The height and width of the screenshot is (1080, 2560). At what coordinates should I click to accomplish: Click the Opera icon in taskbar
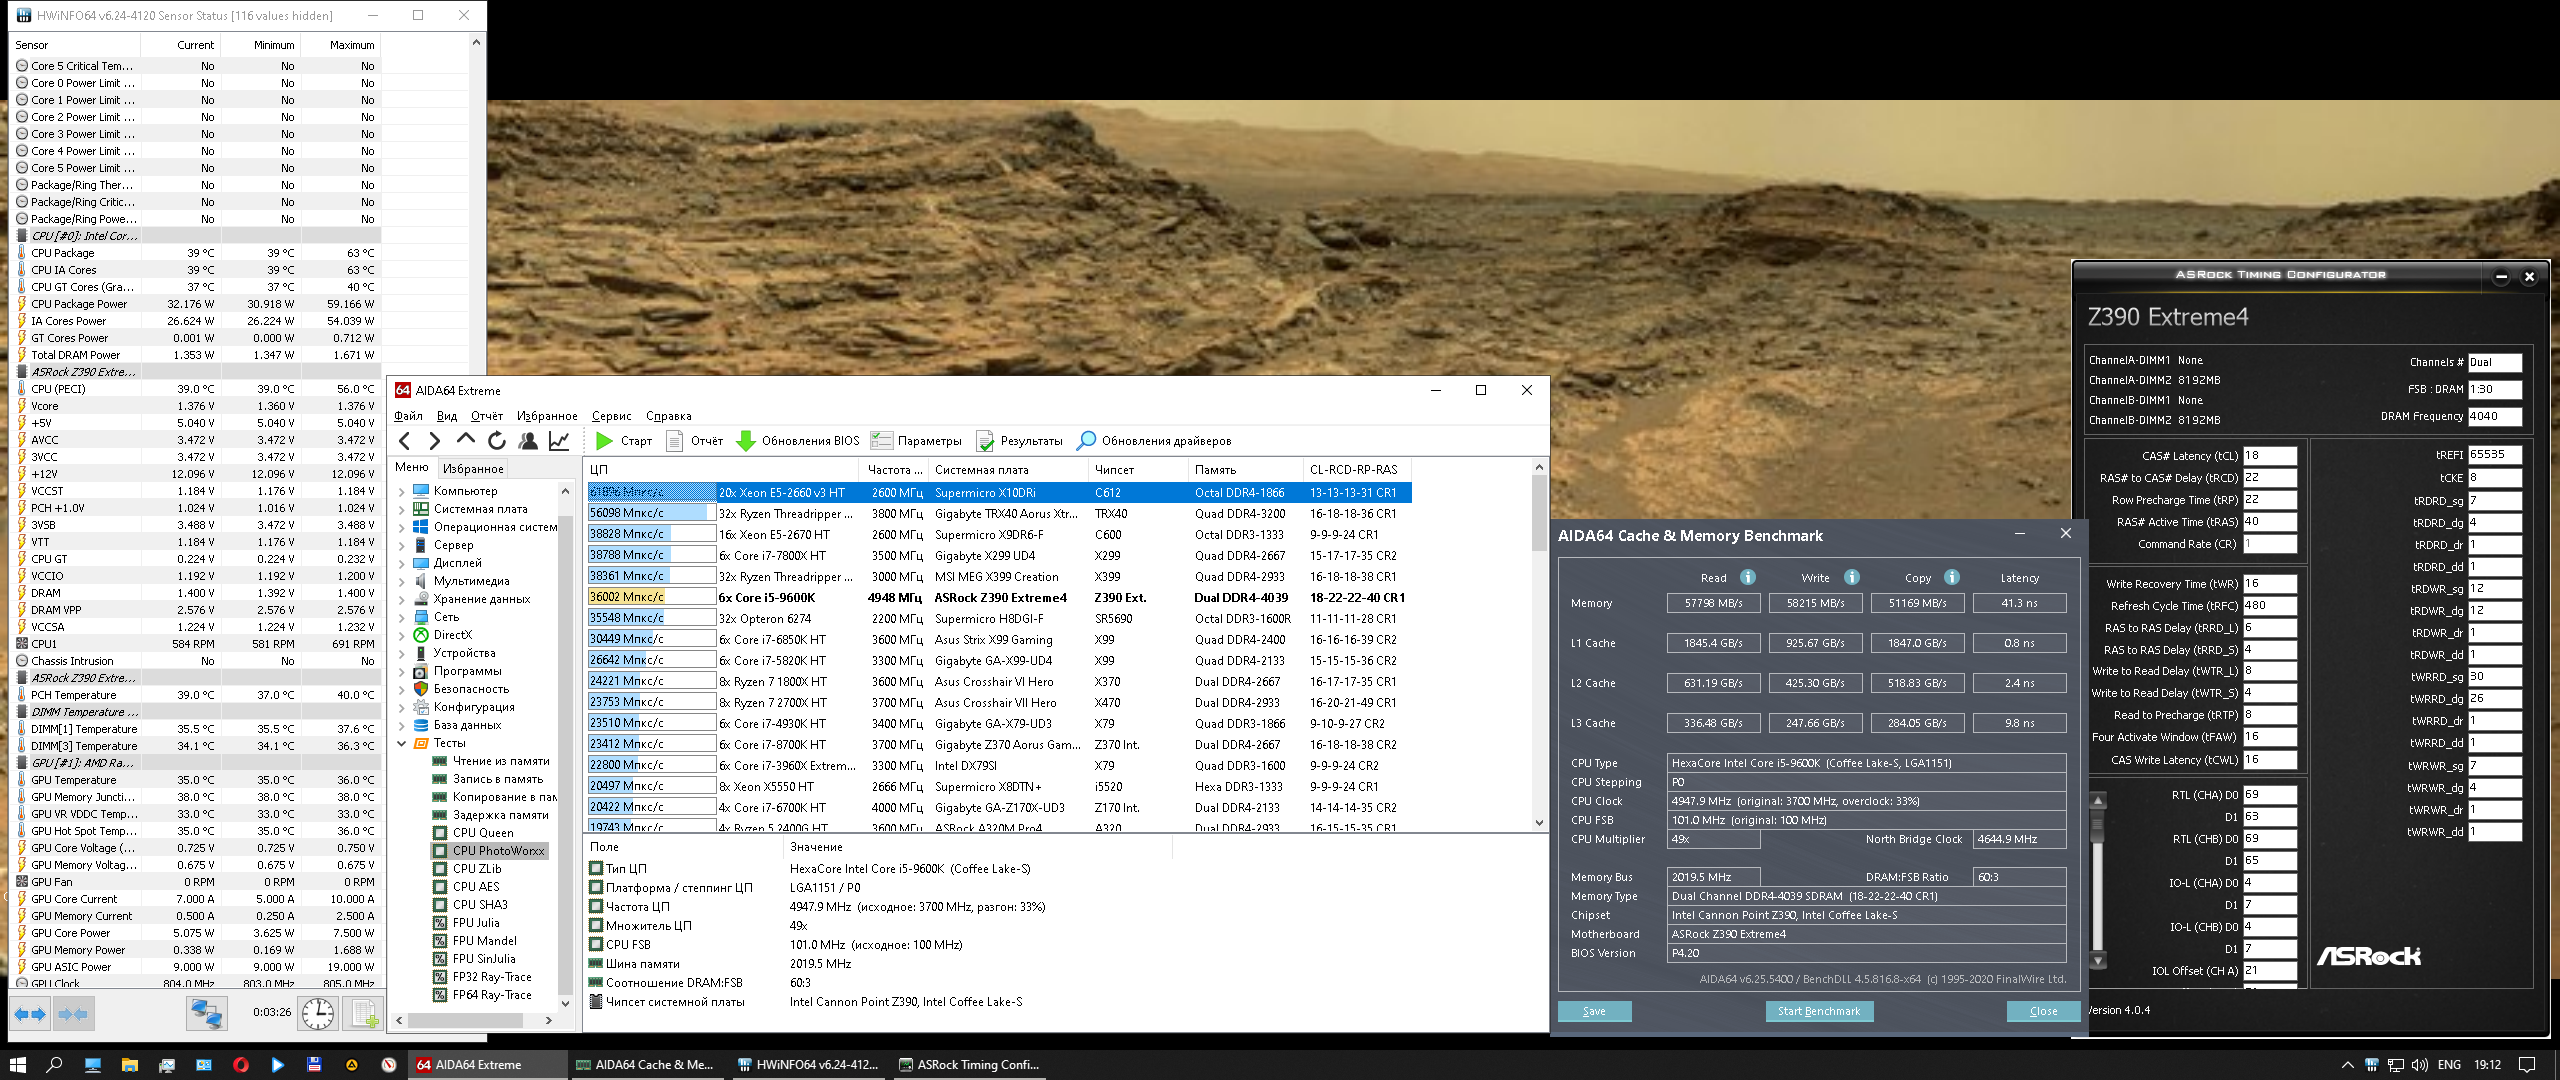click(240, 1065)
